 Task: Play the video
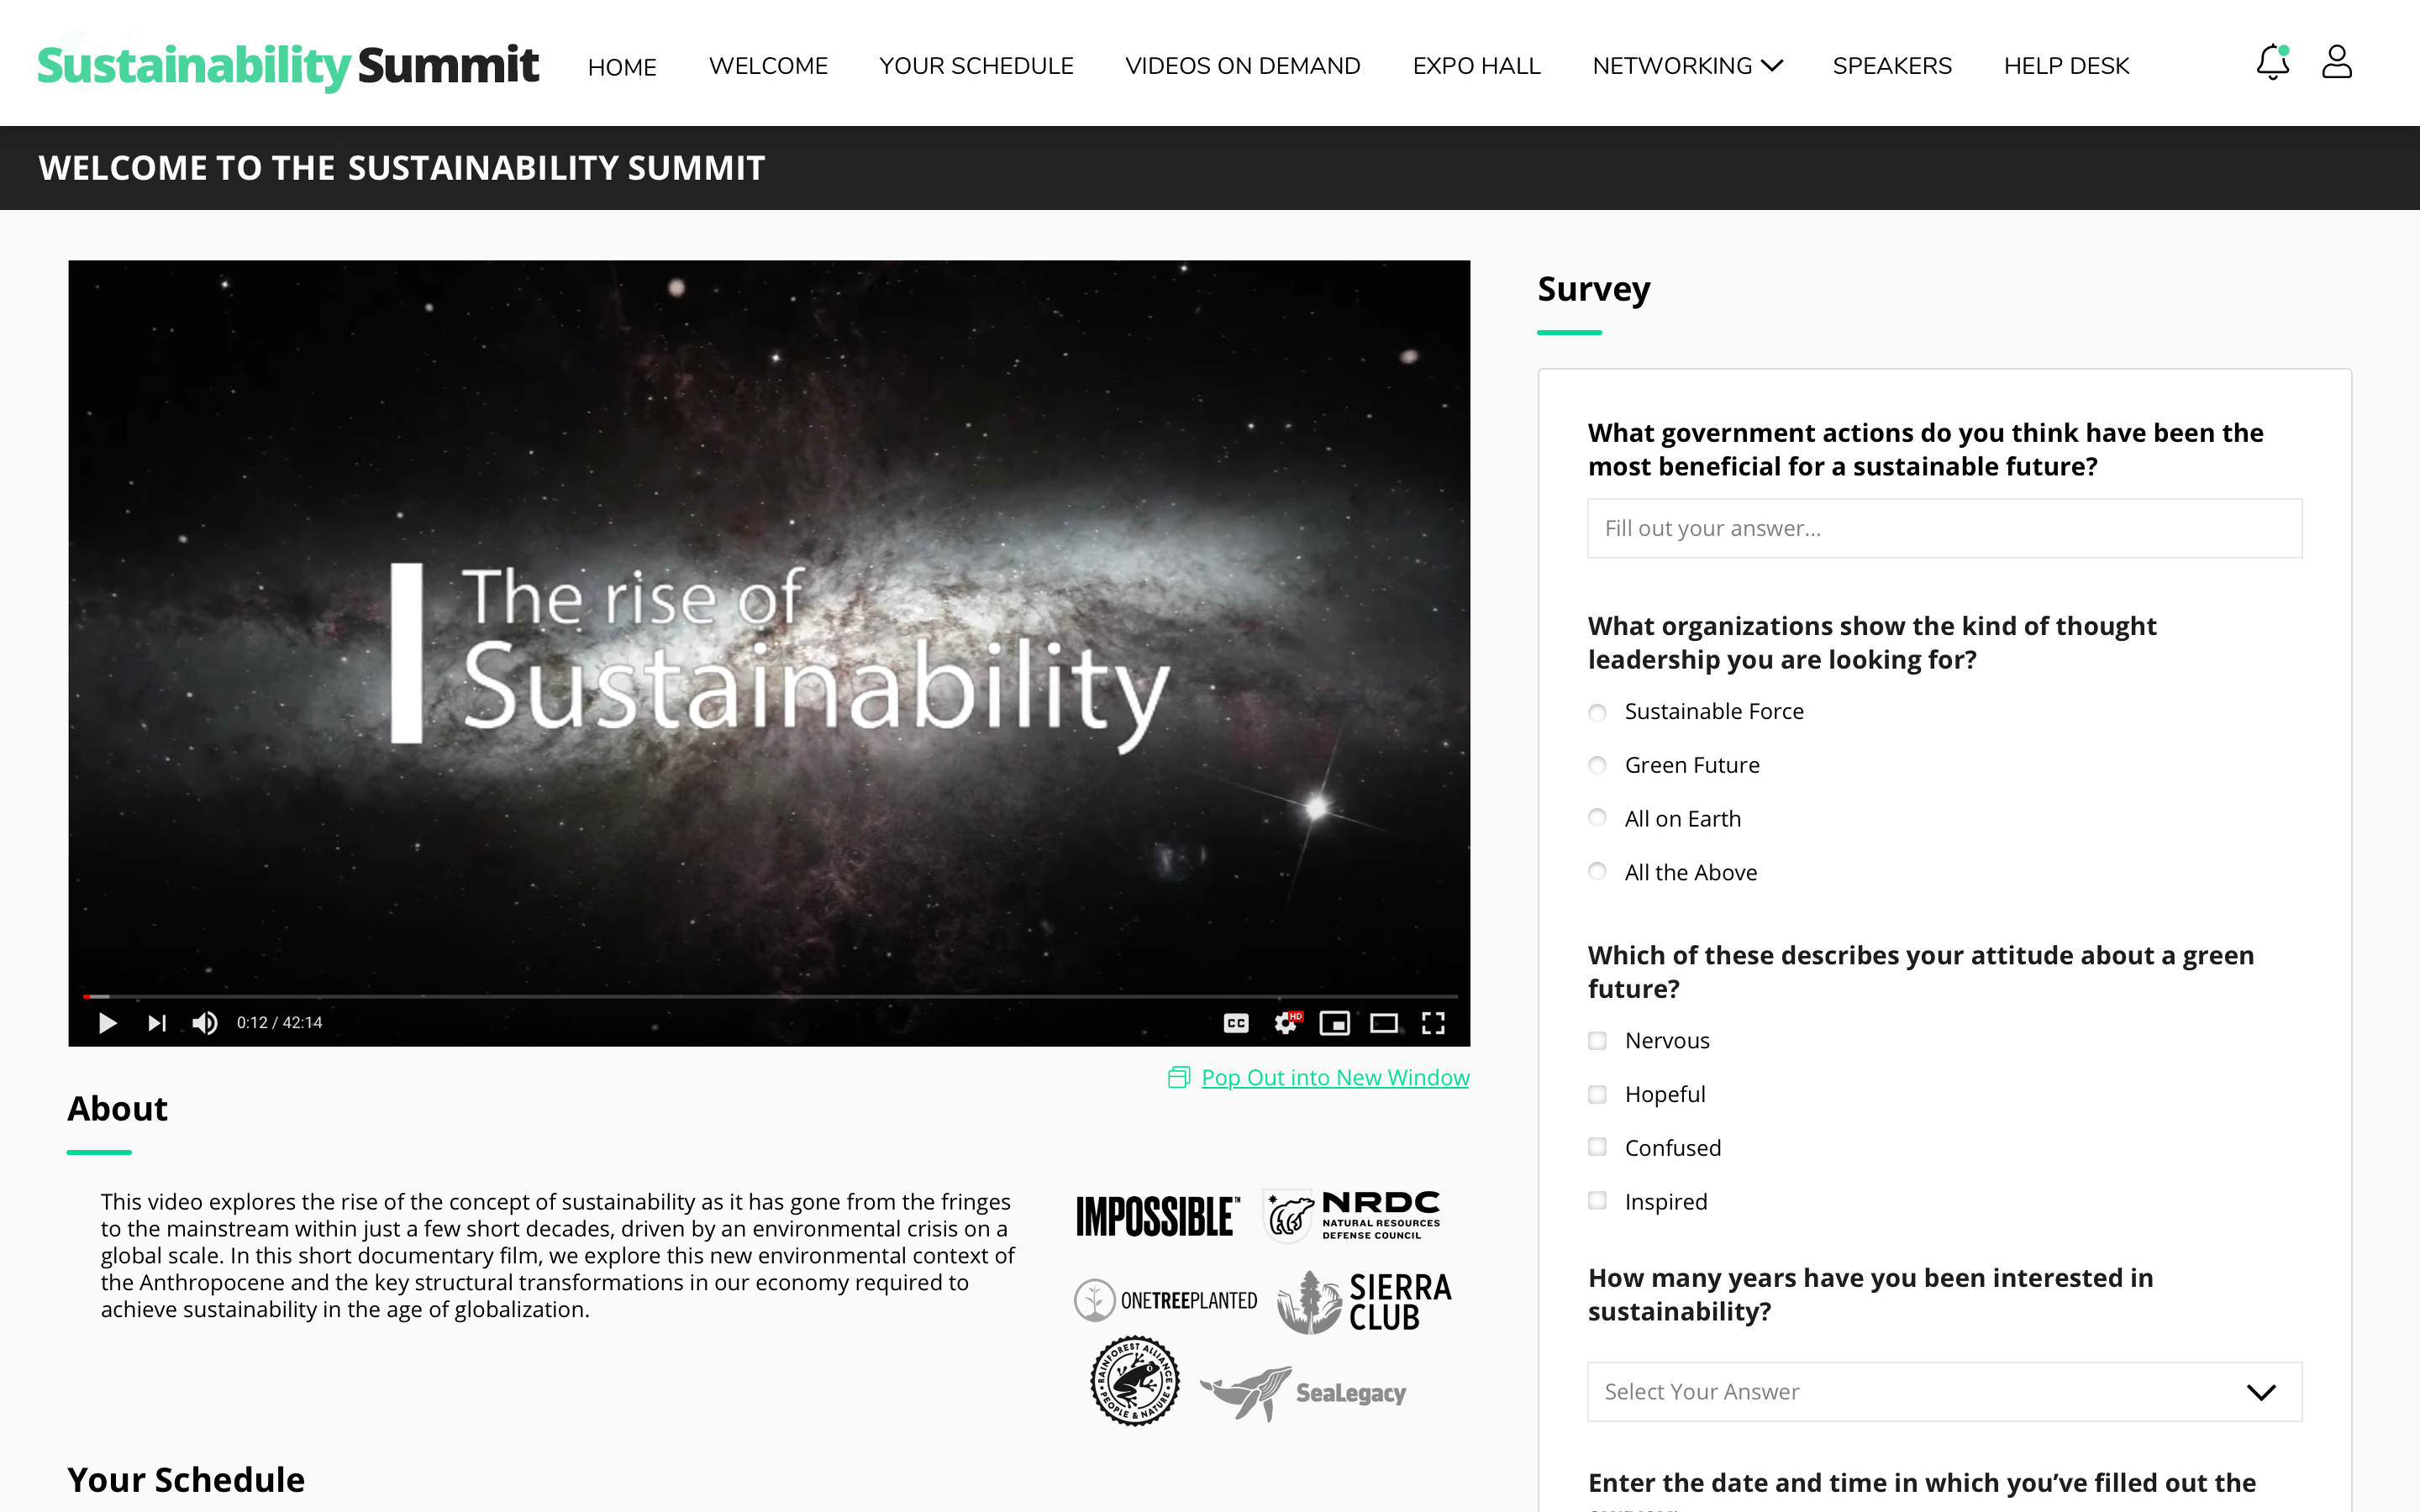pyautogui.click(x=107, y=1023)
